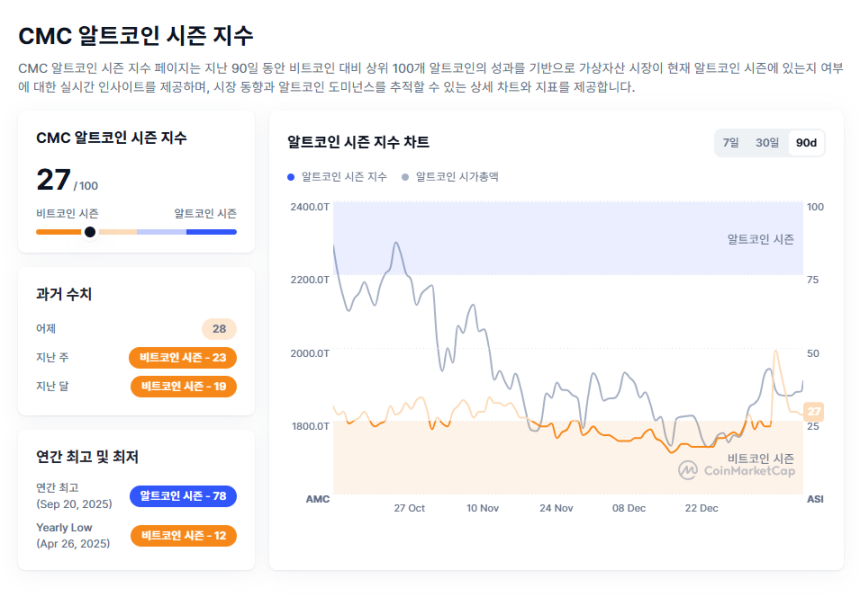This screenshot has width=860, height=597.
Task: Click the 어제 value badge showing 28
Action: click(x=220, y=329)
